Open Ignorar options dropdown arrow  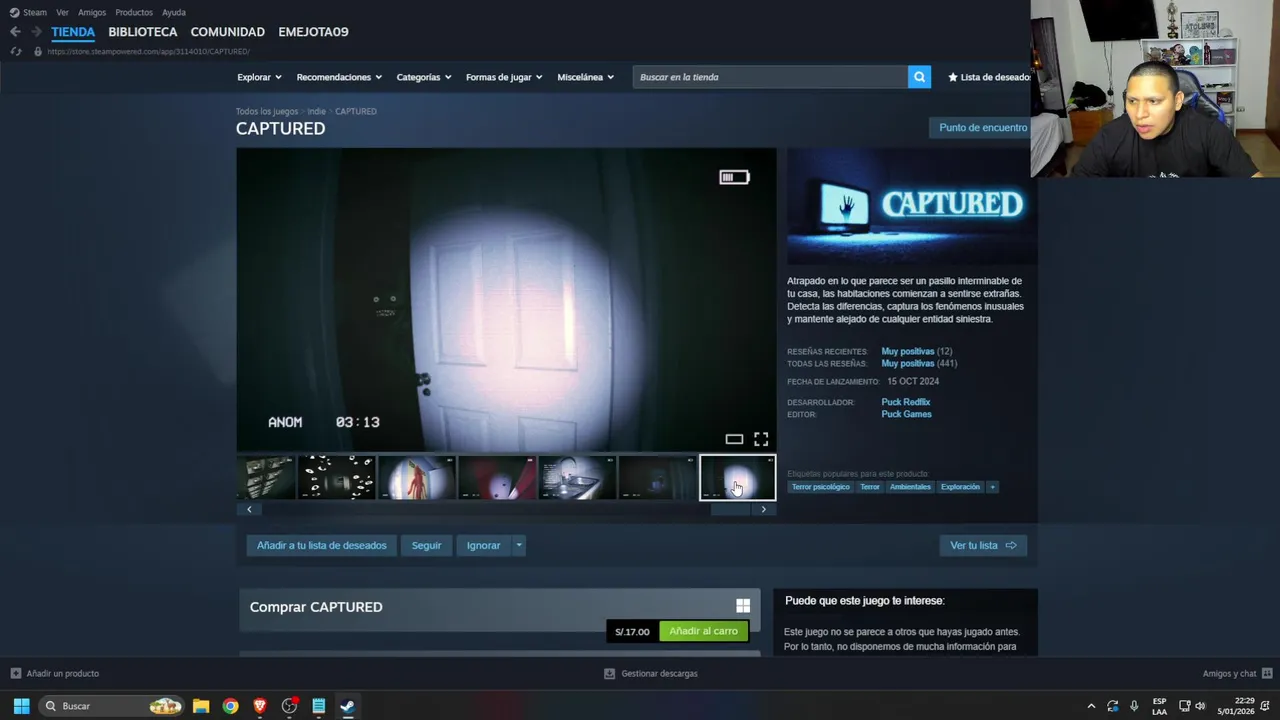tap(518, 545)
